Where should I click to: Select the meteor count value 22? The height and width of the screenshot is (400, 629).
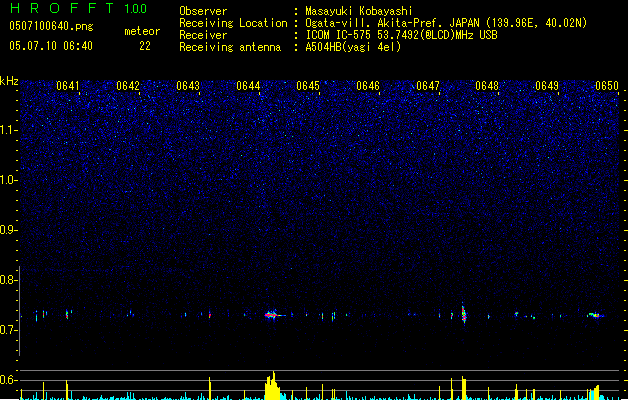click(x=145, y=46)
